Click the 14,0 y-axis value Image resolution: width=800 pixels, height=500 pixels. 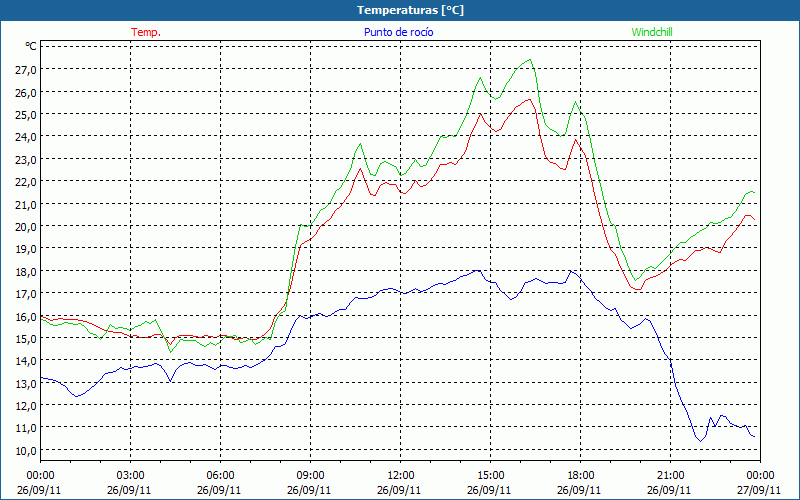point(26,361)
